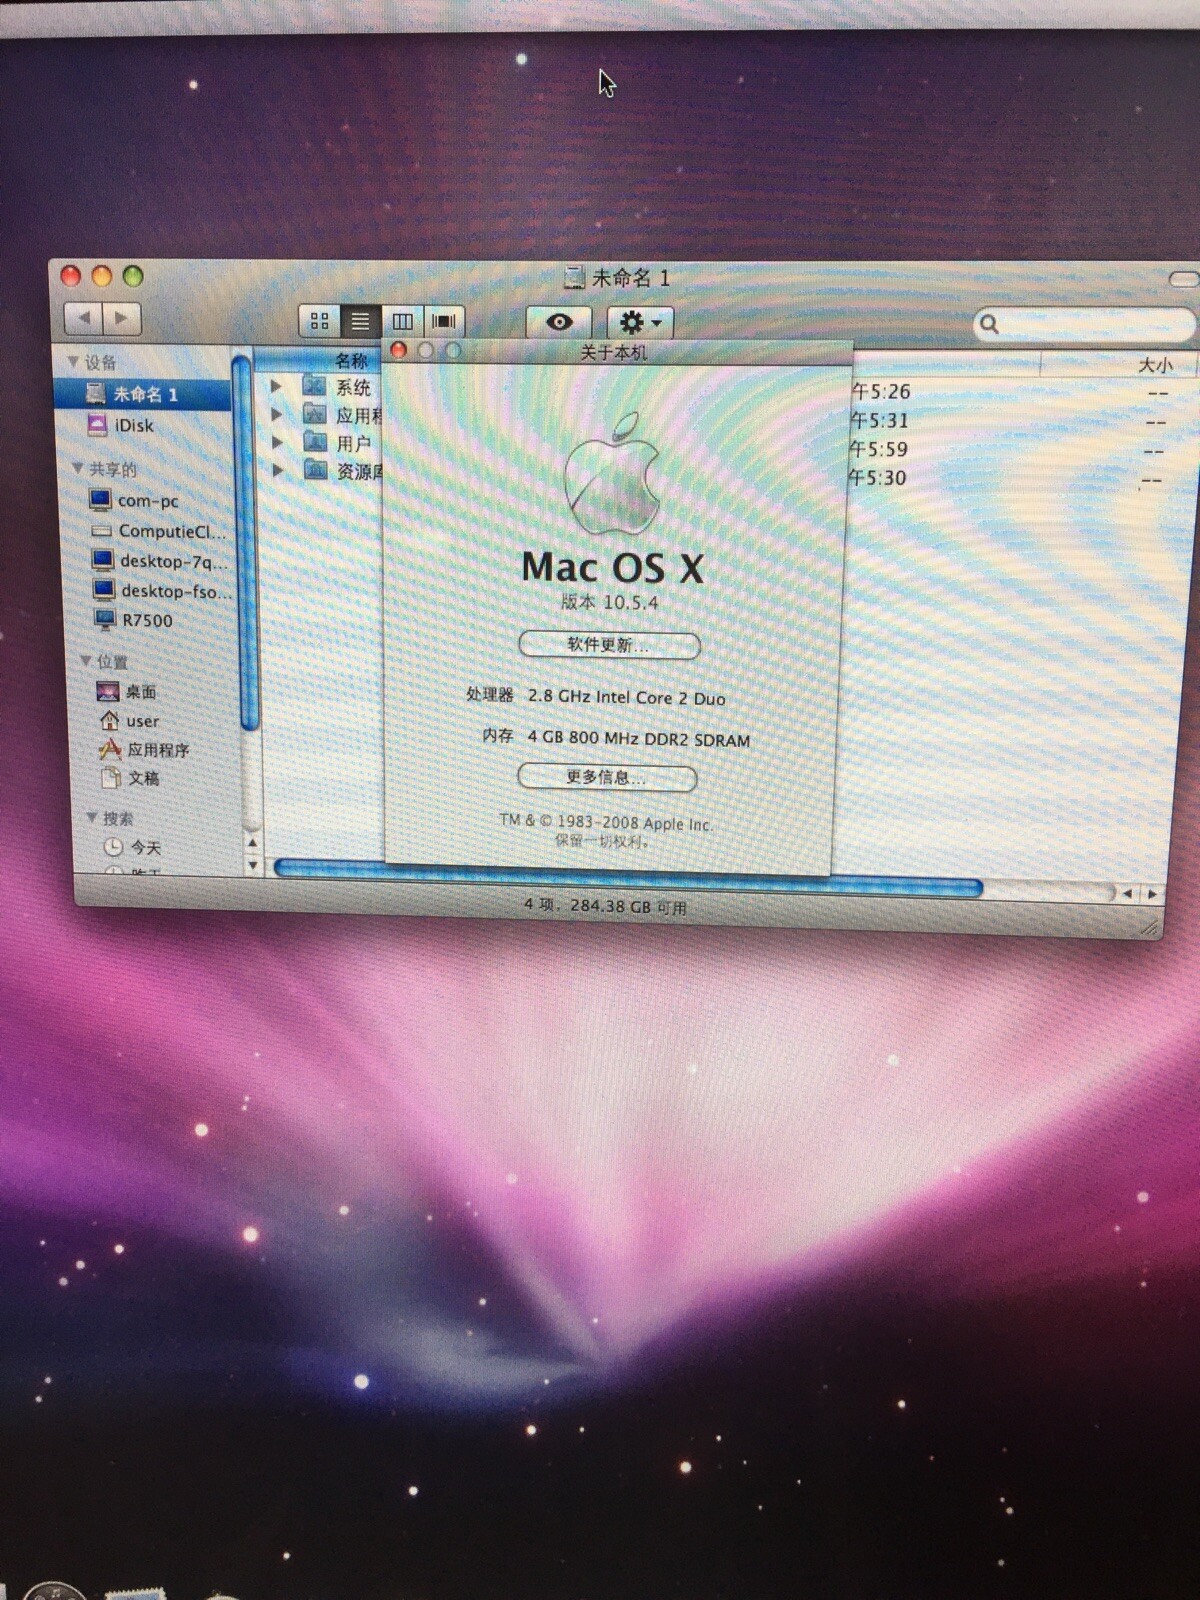
Task: Close the 关于本机 window
Action: pos(399,349)
